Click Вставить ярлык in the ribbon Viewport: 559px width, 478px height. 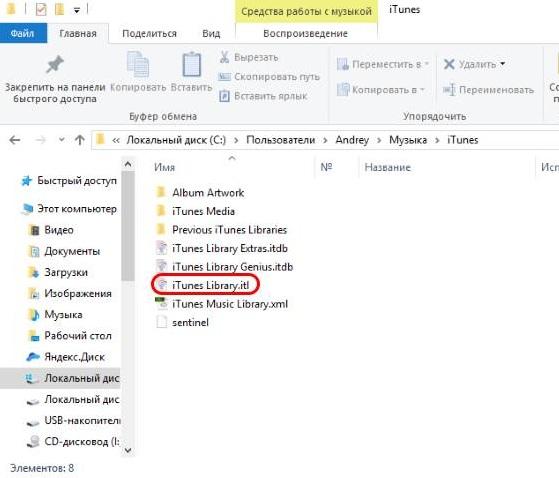(263, 96)
